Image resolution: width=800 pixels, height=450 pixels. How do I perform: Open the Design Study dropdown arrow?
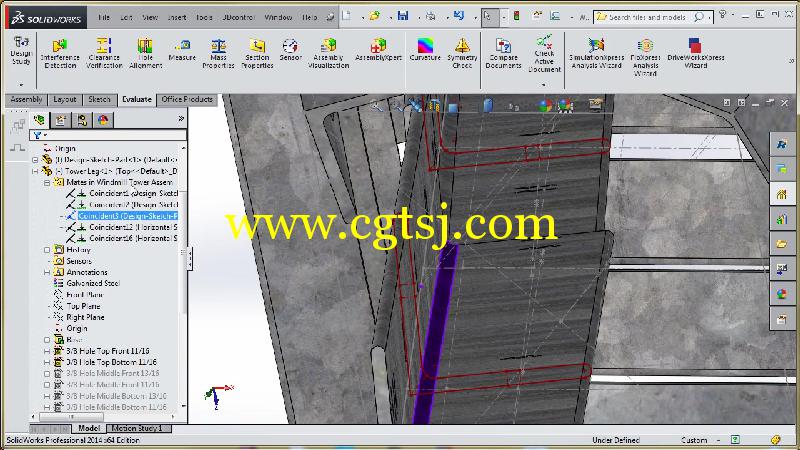pos(21,84)
